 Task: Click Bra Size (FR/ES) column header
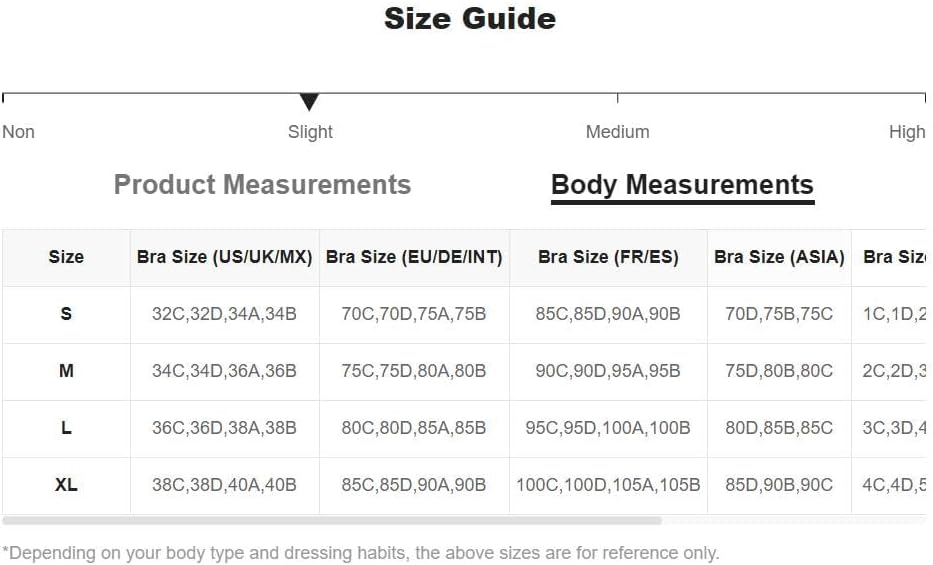coord(608,257)
